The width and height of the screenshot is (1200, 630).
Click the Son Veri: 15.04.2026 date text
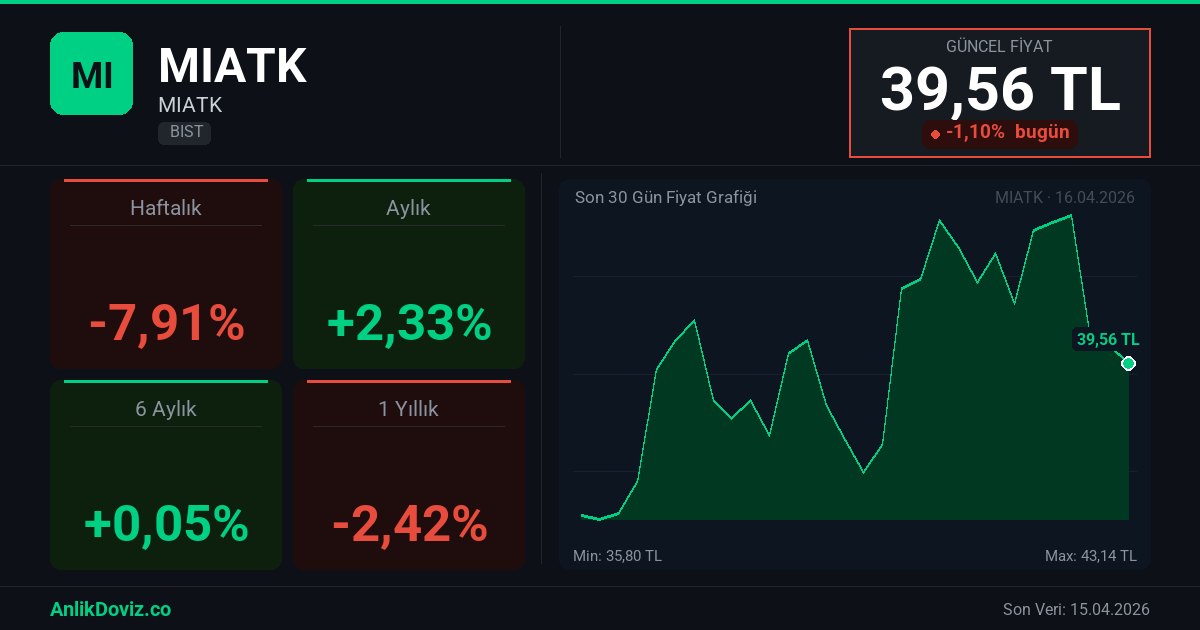click(1076, 609)
